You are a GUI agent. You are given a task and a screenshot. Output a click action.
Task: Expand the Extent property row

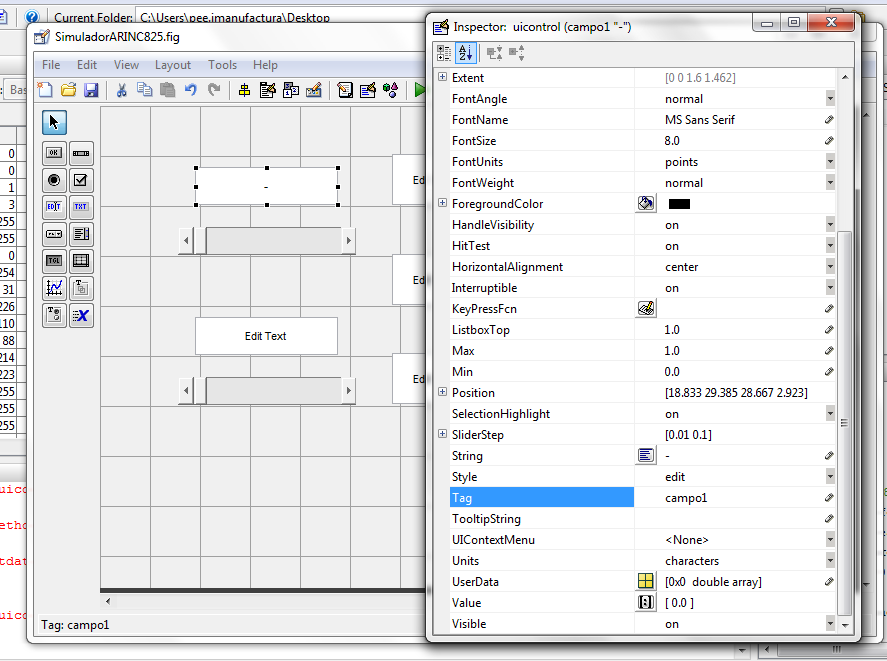click(442, 77)
